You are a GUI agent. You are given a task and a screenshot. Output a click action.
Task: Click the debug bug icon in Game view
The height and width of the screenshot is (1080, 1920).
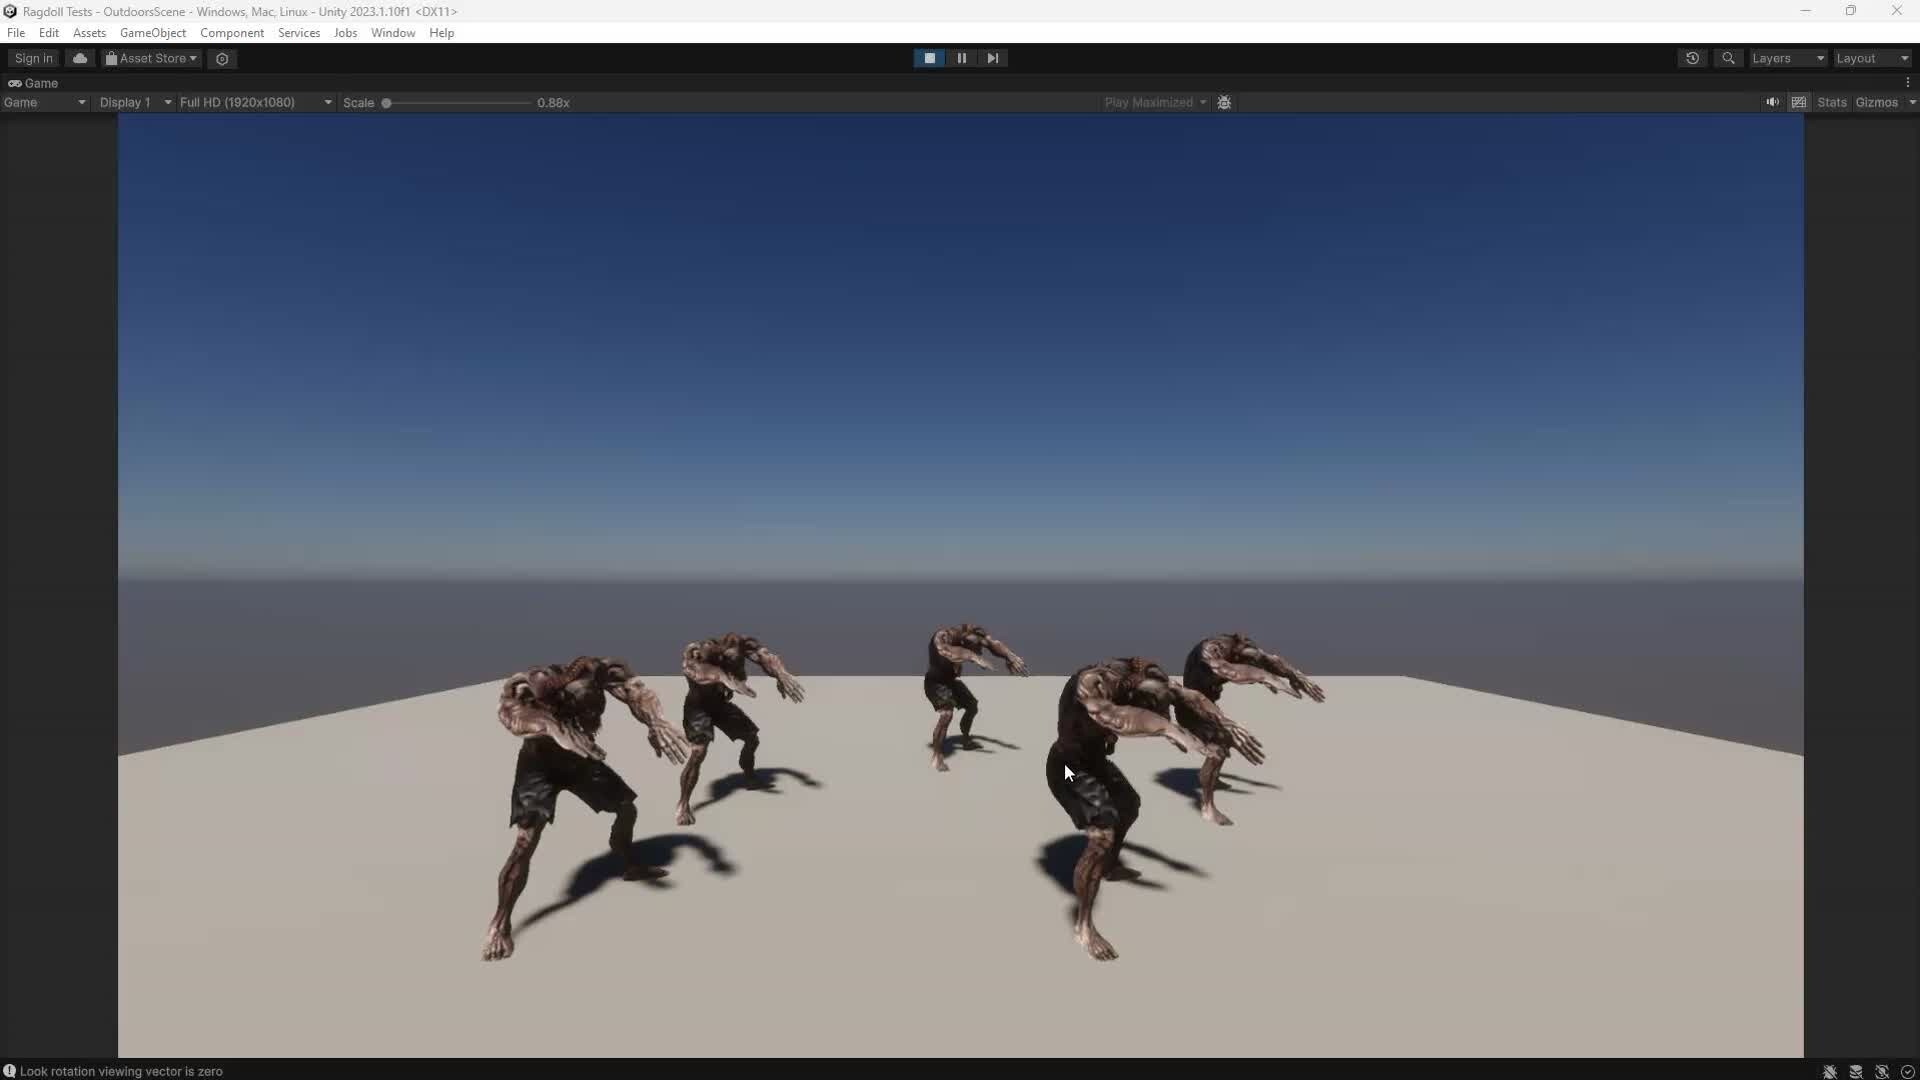(1224, 102)
